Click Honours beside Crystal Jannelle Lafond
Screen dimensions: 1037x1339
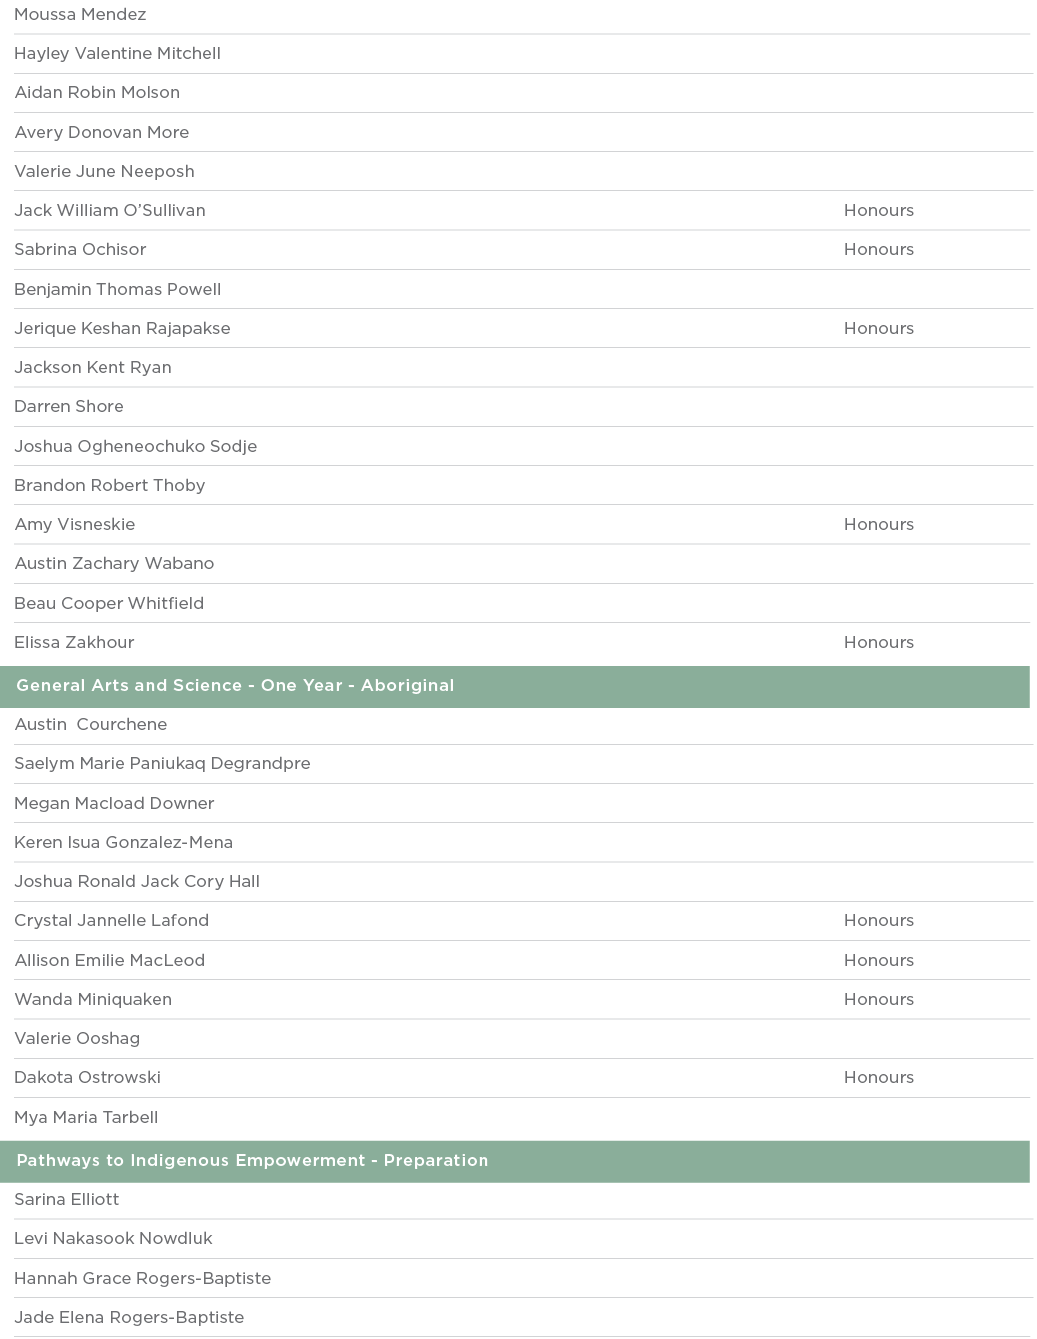point(878,921)
